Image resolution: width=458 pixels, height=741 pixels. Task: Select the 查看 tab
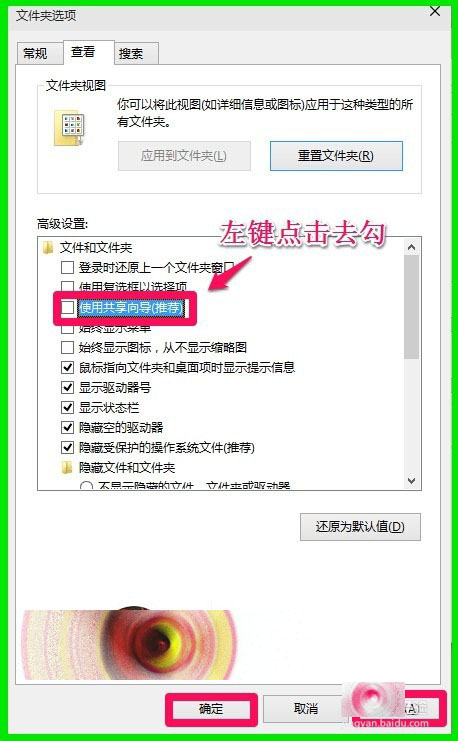pos(83,52)
